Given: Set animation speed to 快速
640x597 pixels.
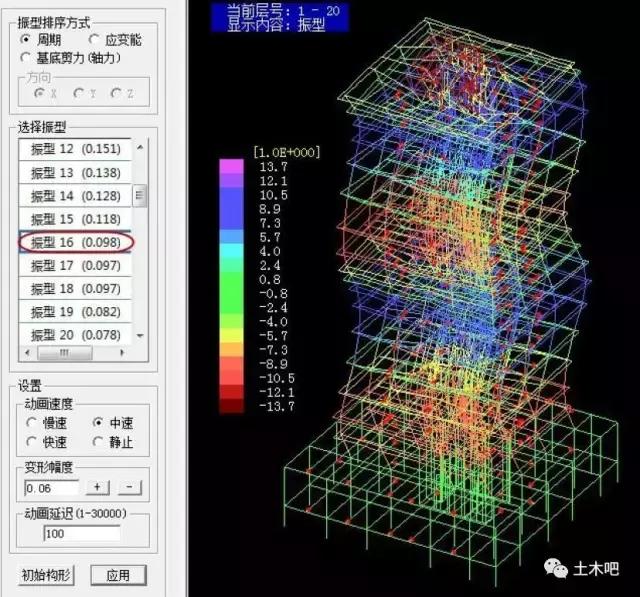Looking at the screenshot, I should click(31, 442).
